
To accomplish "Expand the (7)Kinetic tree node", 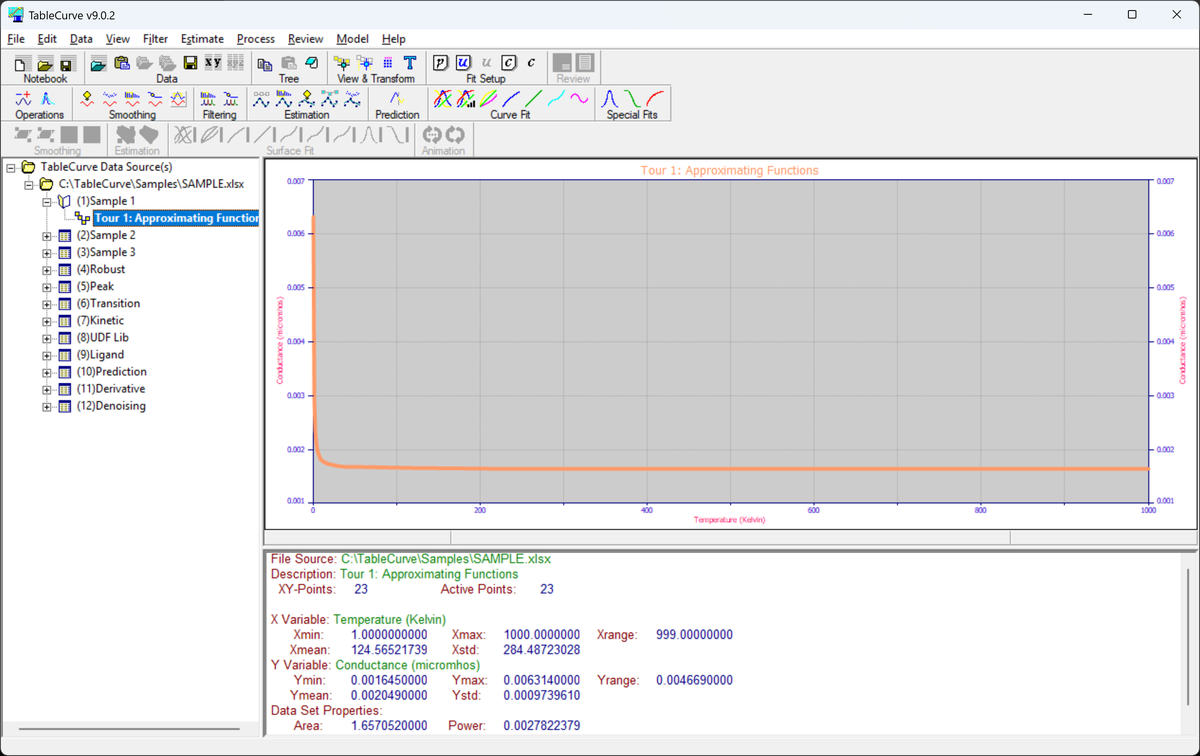I will (47, 321).
